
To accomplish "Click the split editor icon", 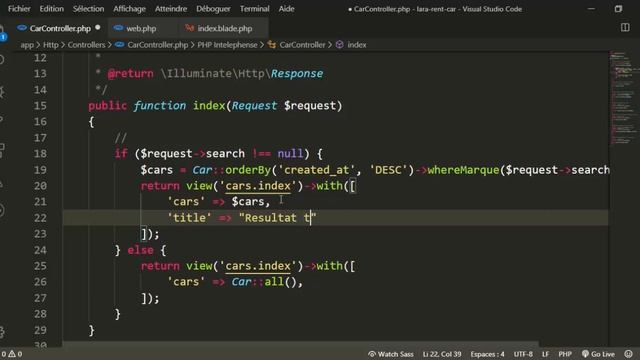I will (x=625, y=27).
